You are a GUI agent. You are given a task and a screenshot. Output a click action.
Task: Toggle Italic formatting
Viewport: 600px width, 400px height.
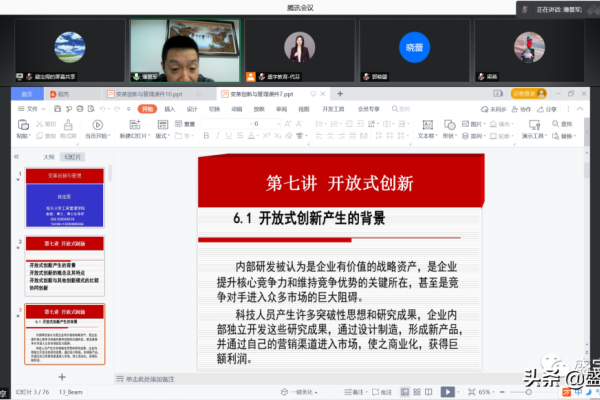[217, 136]
